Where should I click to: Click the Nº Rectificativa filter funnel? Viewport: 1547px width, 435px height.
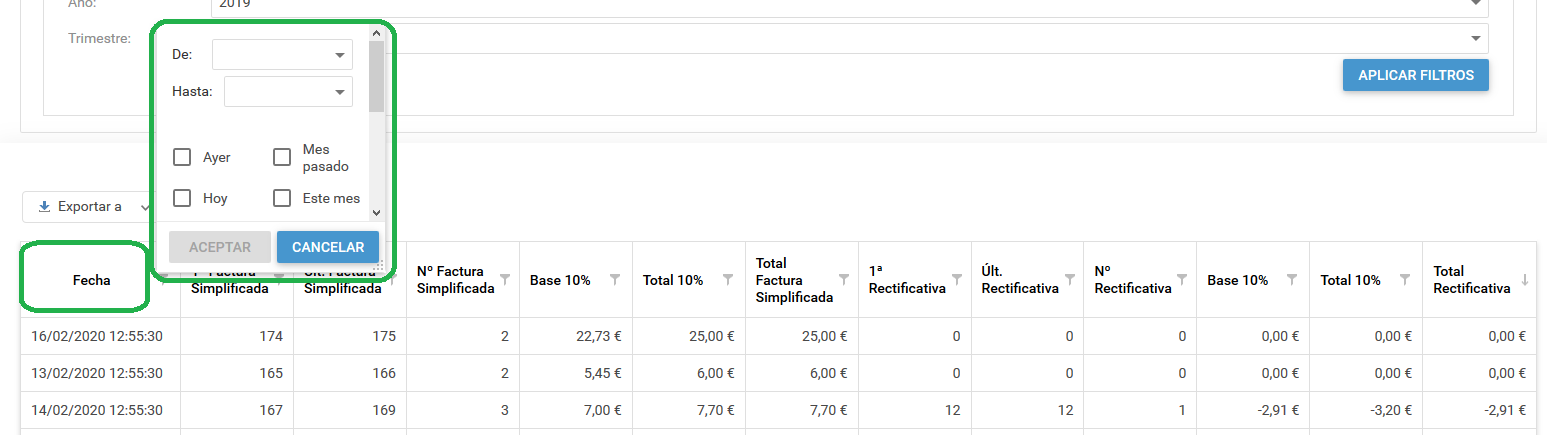(x=1183, y=279)
